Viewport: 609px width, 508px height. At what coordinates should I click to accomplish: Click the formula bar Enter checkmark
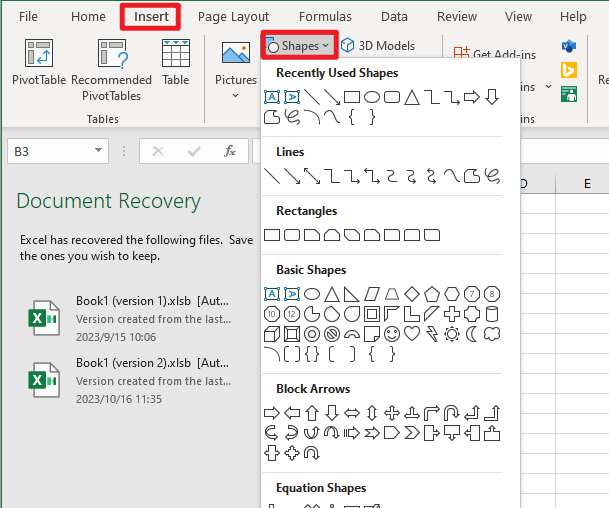coord(194,151)
